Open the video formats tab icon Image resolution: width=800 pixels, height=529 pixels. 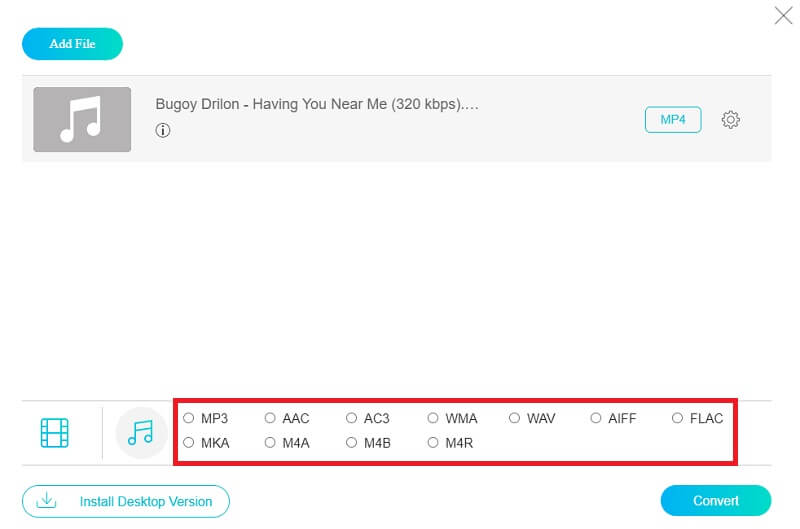click(55, 432)
